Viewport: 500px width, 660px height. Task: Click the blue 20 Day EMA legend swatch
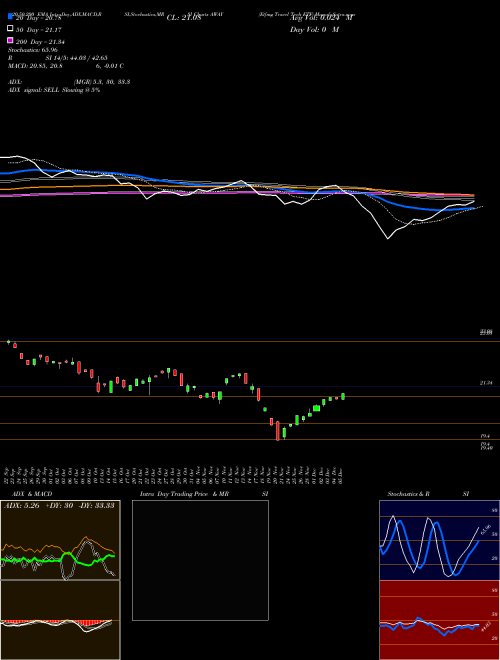pos(10,17)
